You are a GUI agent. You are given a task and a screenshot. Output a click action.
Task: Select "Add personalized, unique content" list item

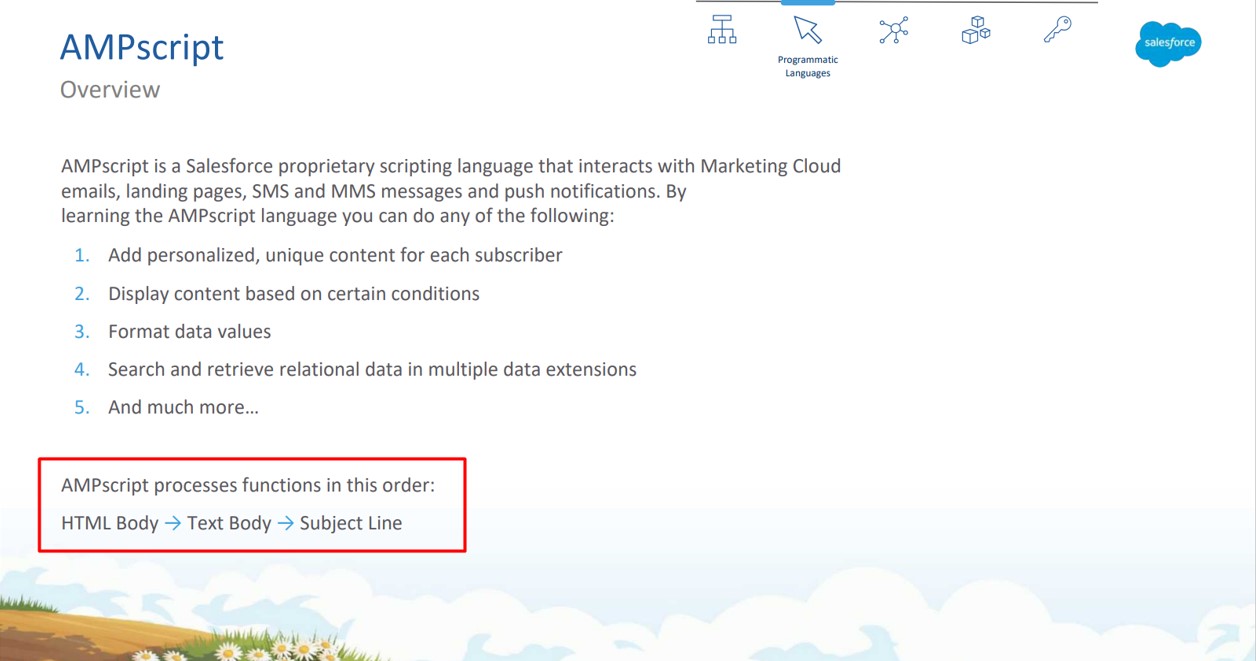pyautogui.click(x=335, y=255)
